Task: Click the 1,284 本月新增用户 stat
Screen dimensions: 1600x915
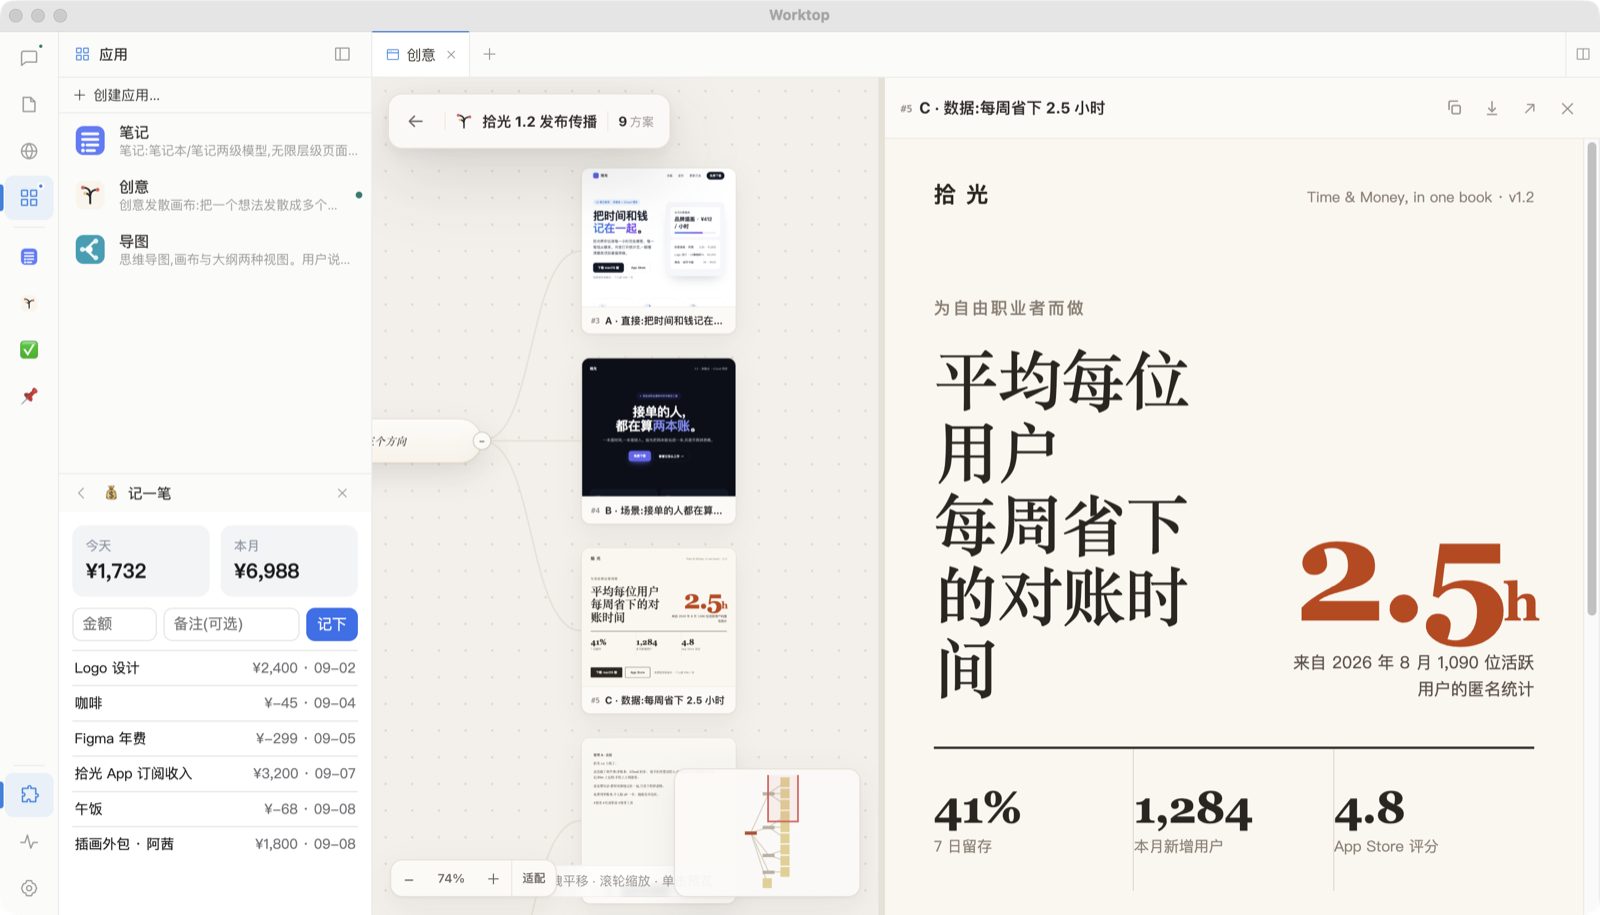Action: (x=1193, y=822)
